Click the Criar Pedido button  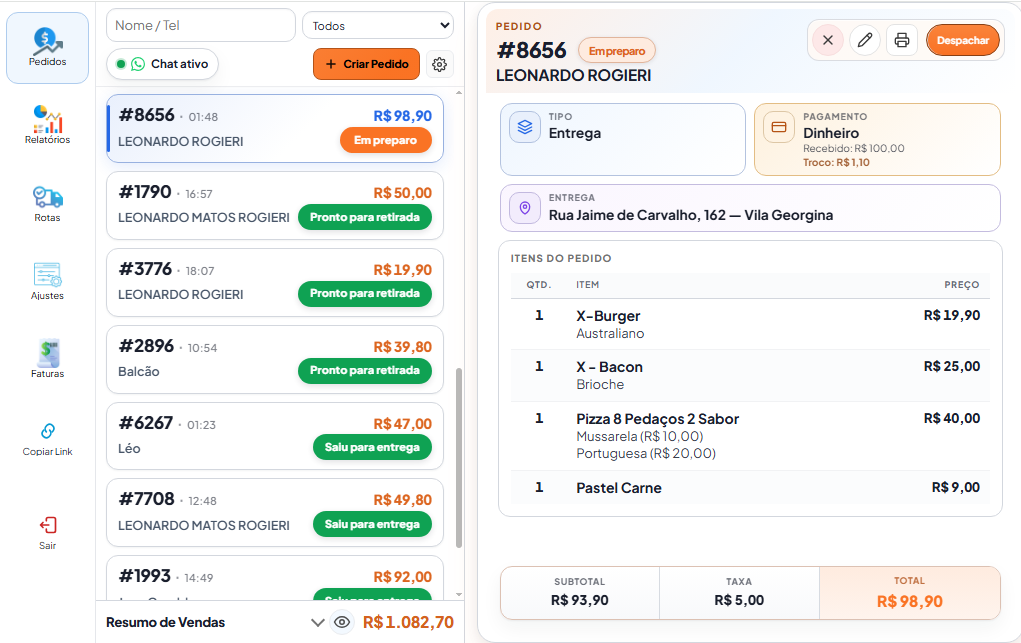(x=367, y=64)
